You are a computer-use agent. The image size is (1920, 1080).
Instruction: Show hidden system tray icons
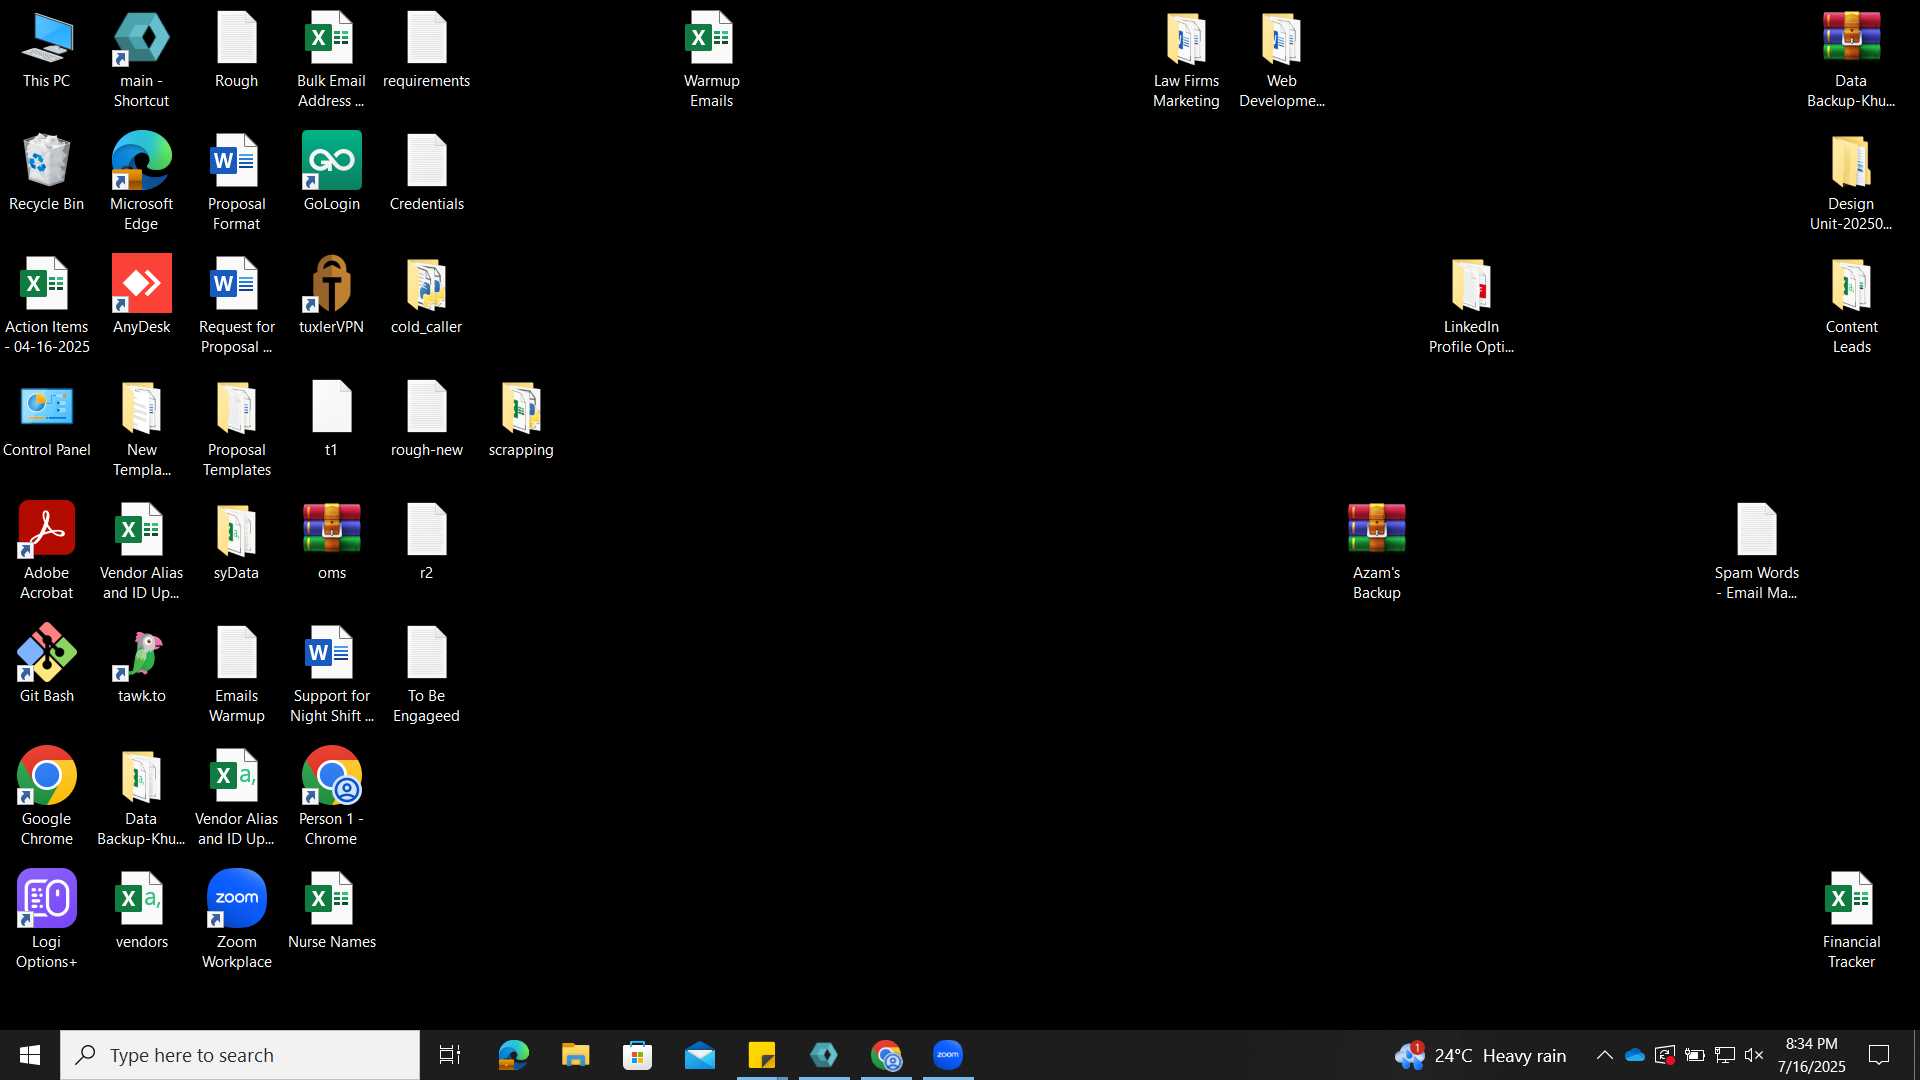tap(1604, 1055)
